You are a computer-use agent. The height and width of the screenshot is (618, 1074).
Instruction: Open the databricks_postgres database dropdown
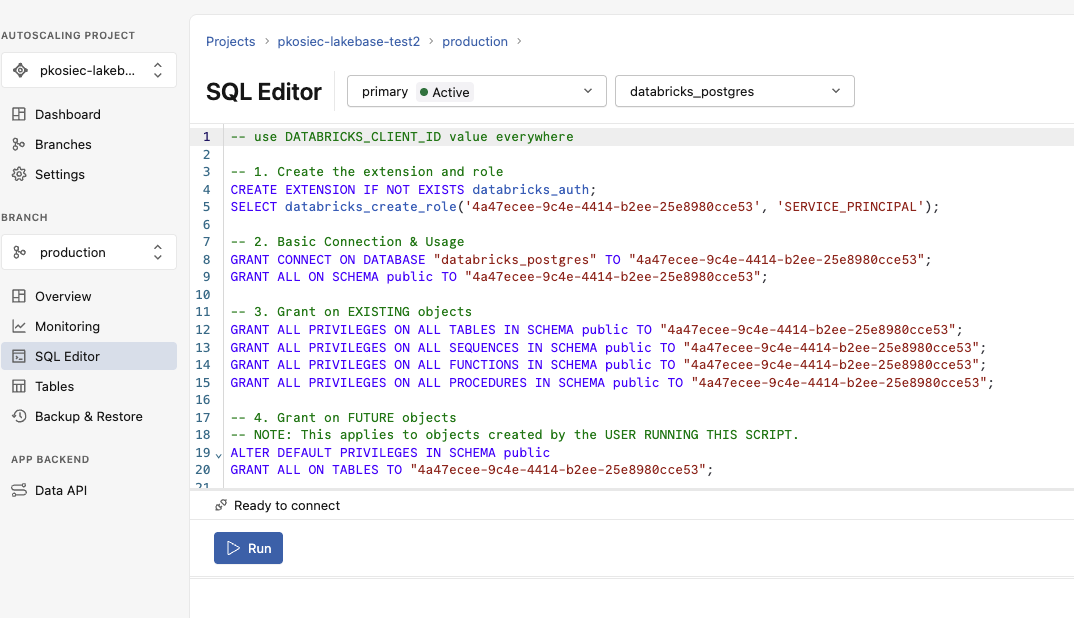[x=734, y=91]
